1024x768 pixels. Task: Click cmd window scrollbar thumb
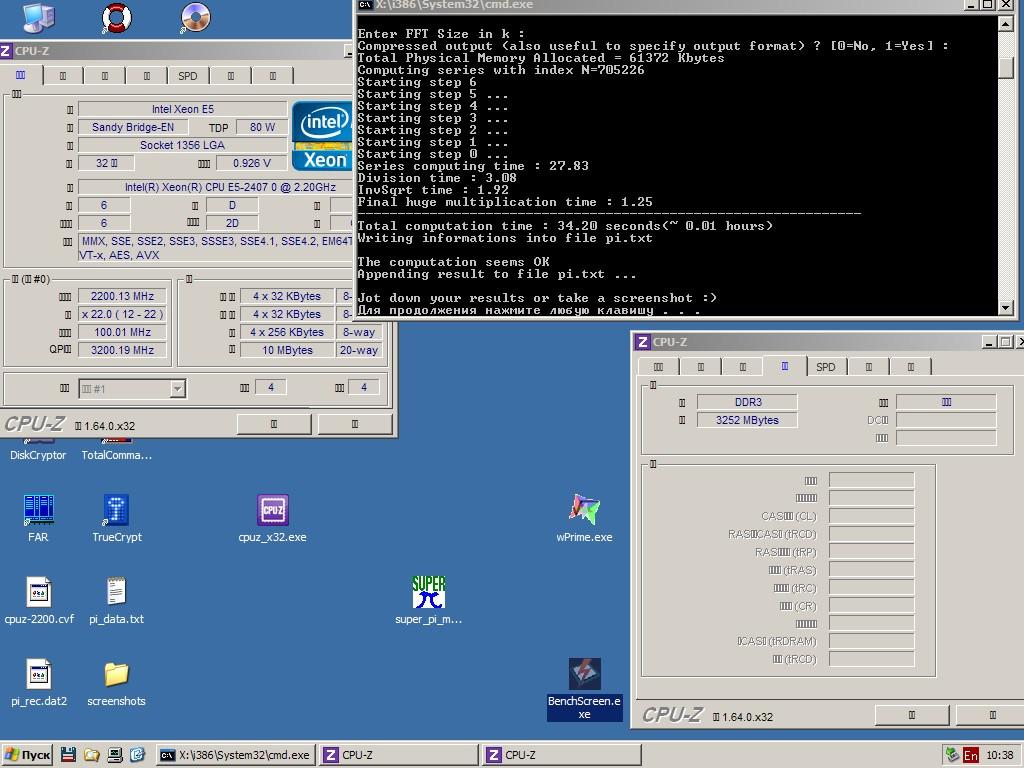click(1006, 68)
